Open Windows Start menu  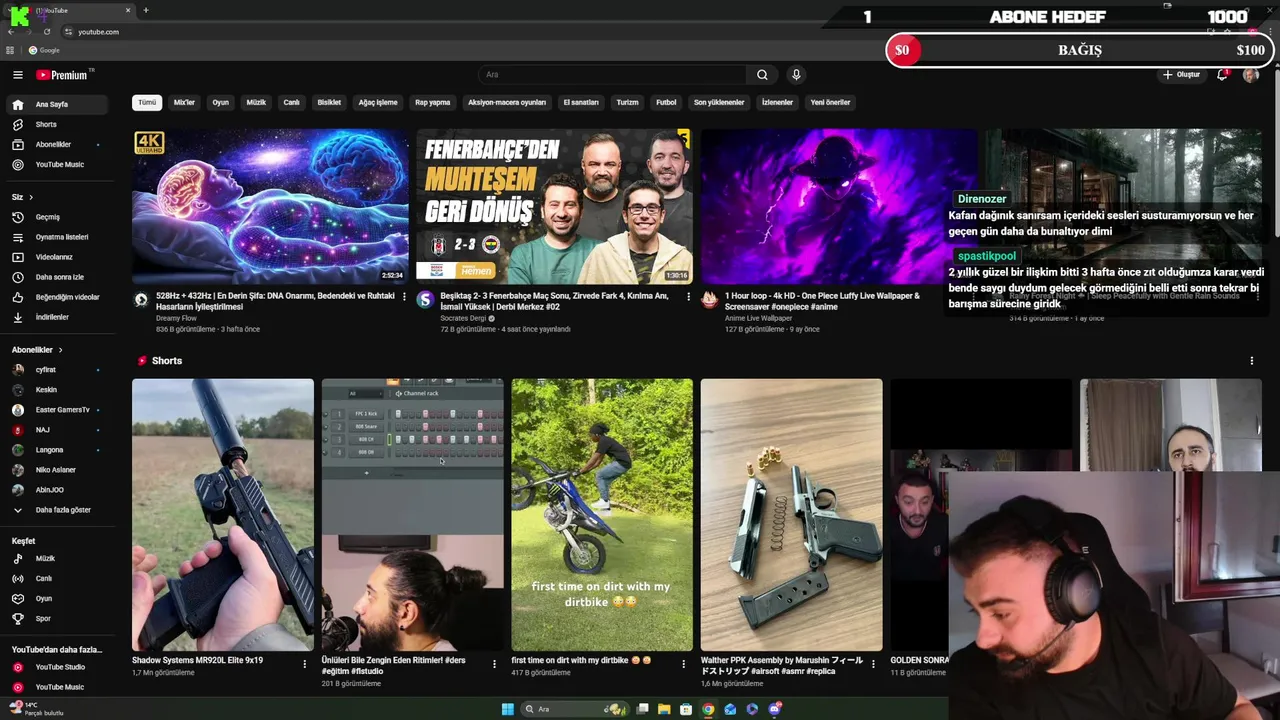pyautogui.click(x=507, y=709)
